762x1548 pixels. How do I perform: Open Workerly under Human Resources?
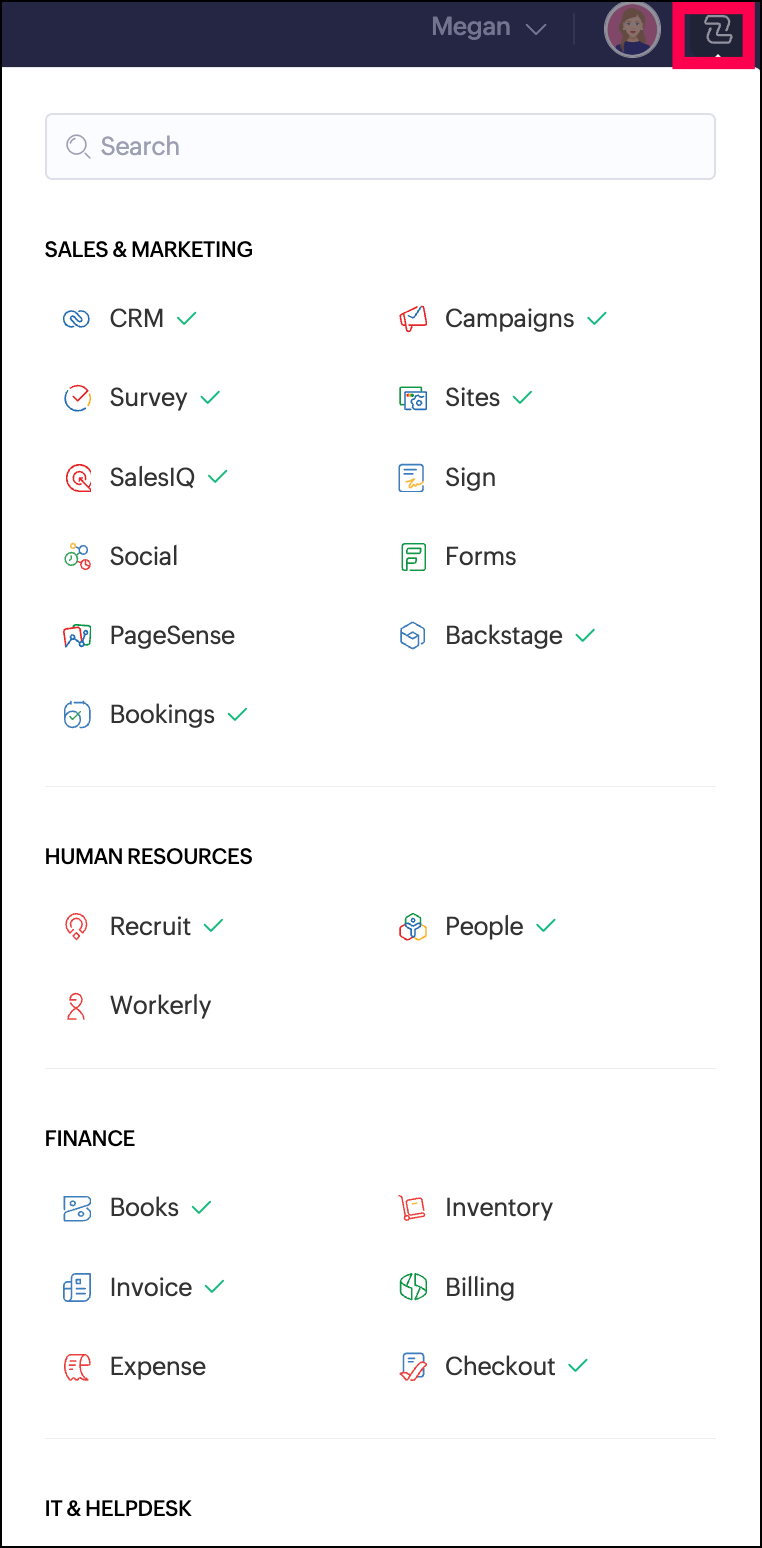tap(160, 1006)
